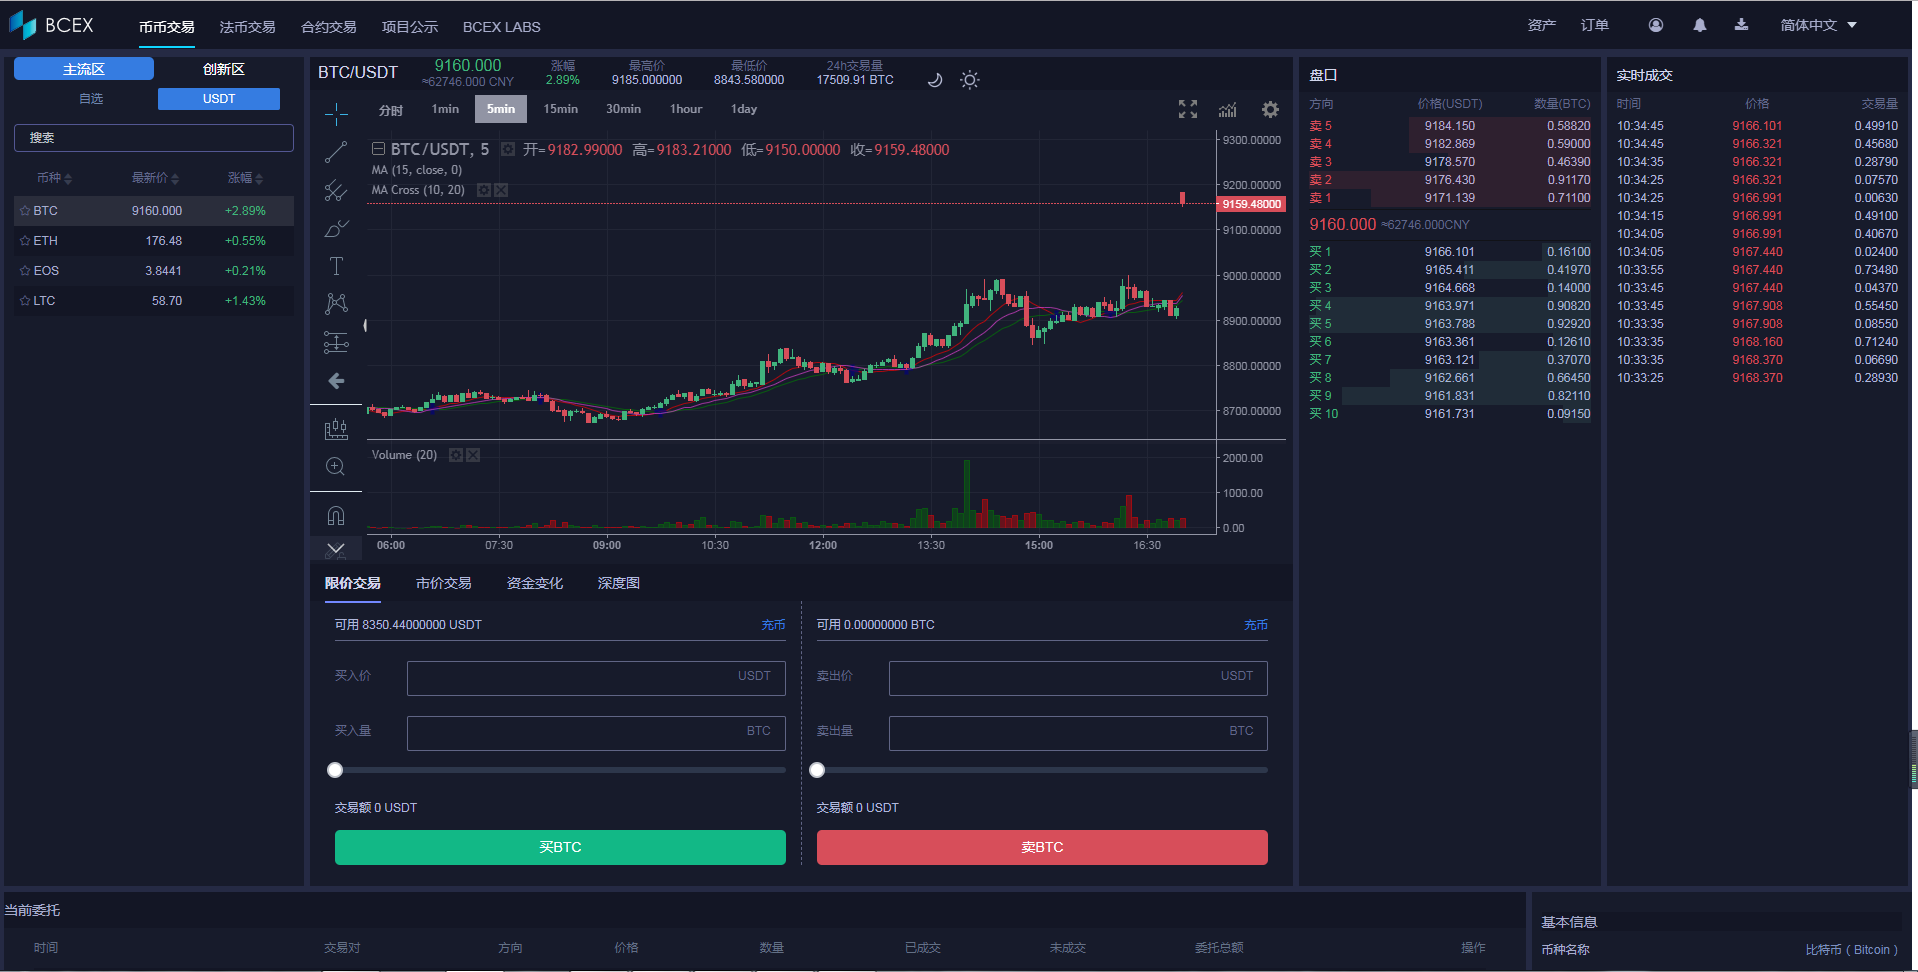Show 自选 favorites list
The width and height of the screenshot is (1918, 972).
click(91, 99)
